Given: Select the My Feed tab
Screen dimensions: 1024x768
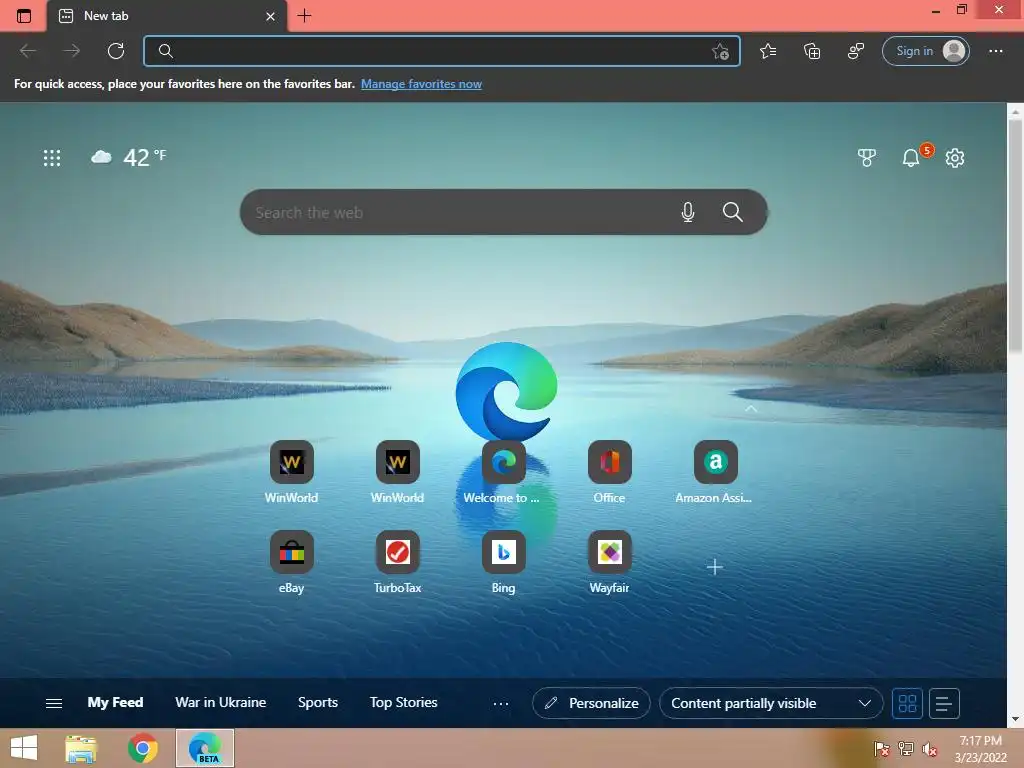Looking at the screenshot, I should coord(116,703).
